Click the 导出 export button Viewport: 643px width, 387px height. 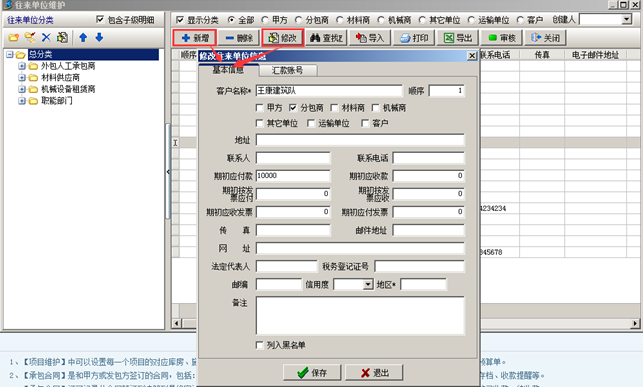[458, 38]
